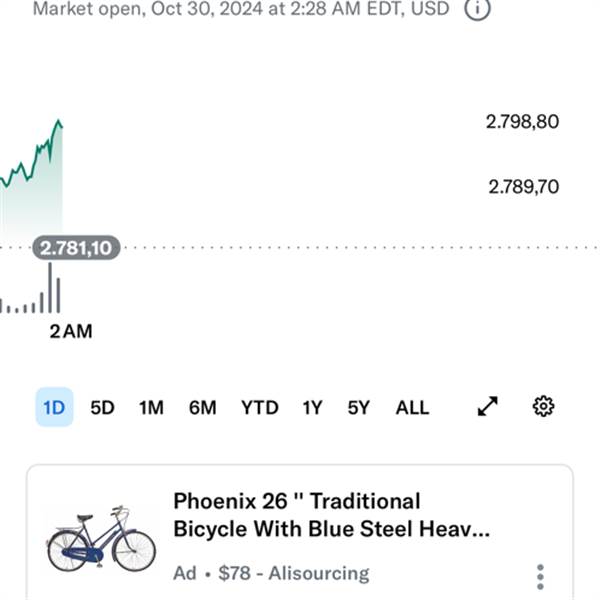The image size is (600, 600).
Task: Open the ad's three-dot options menu
Action: pyautogui.click(x=540, y=577)
